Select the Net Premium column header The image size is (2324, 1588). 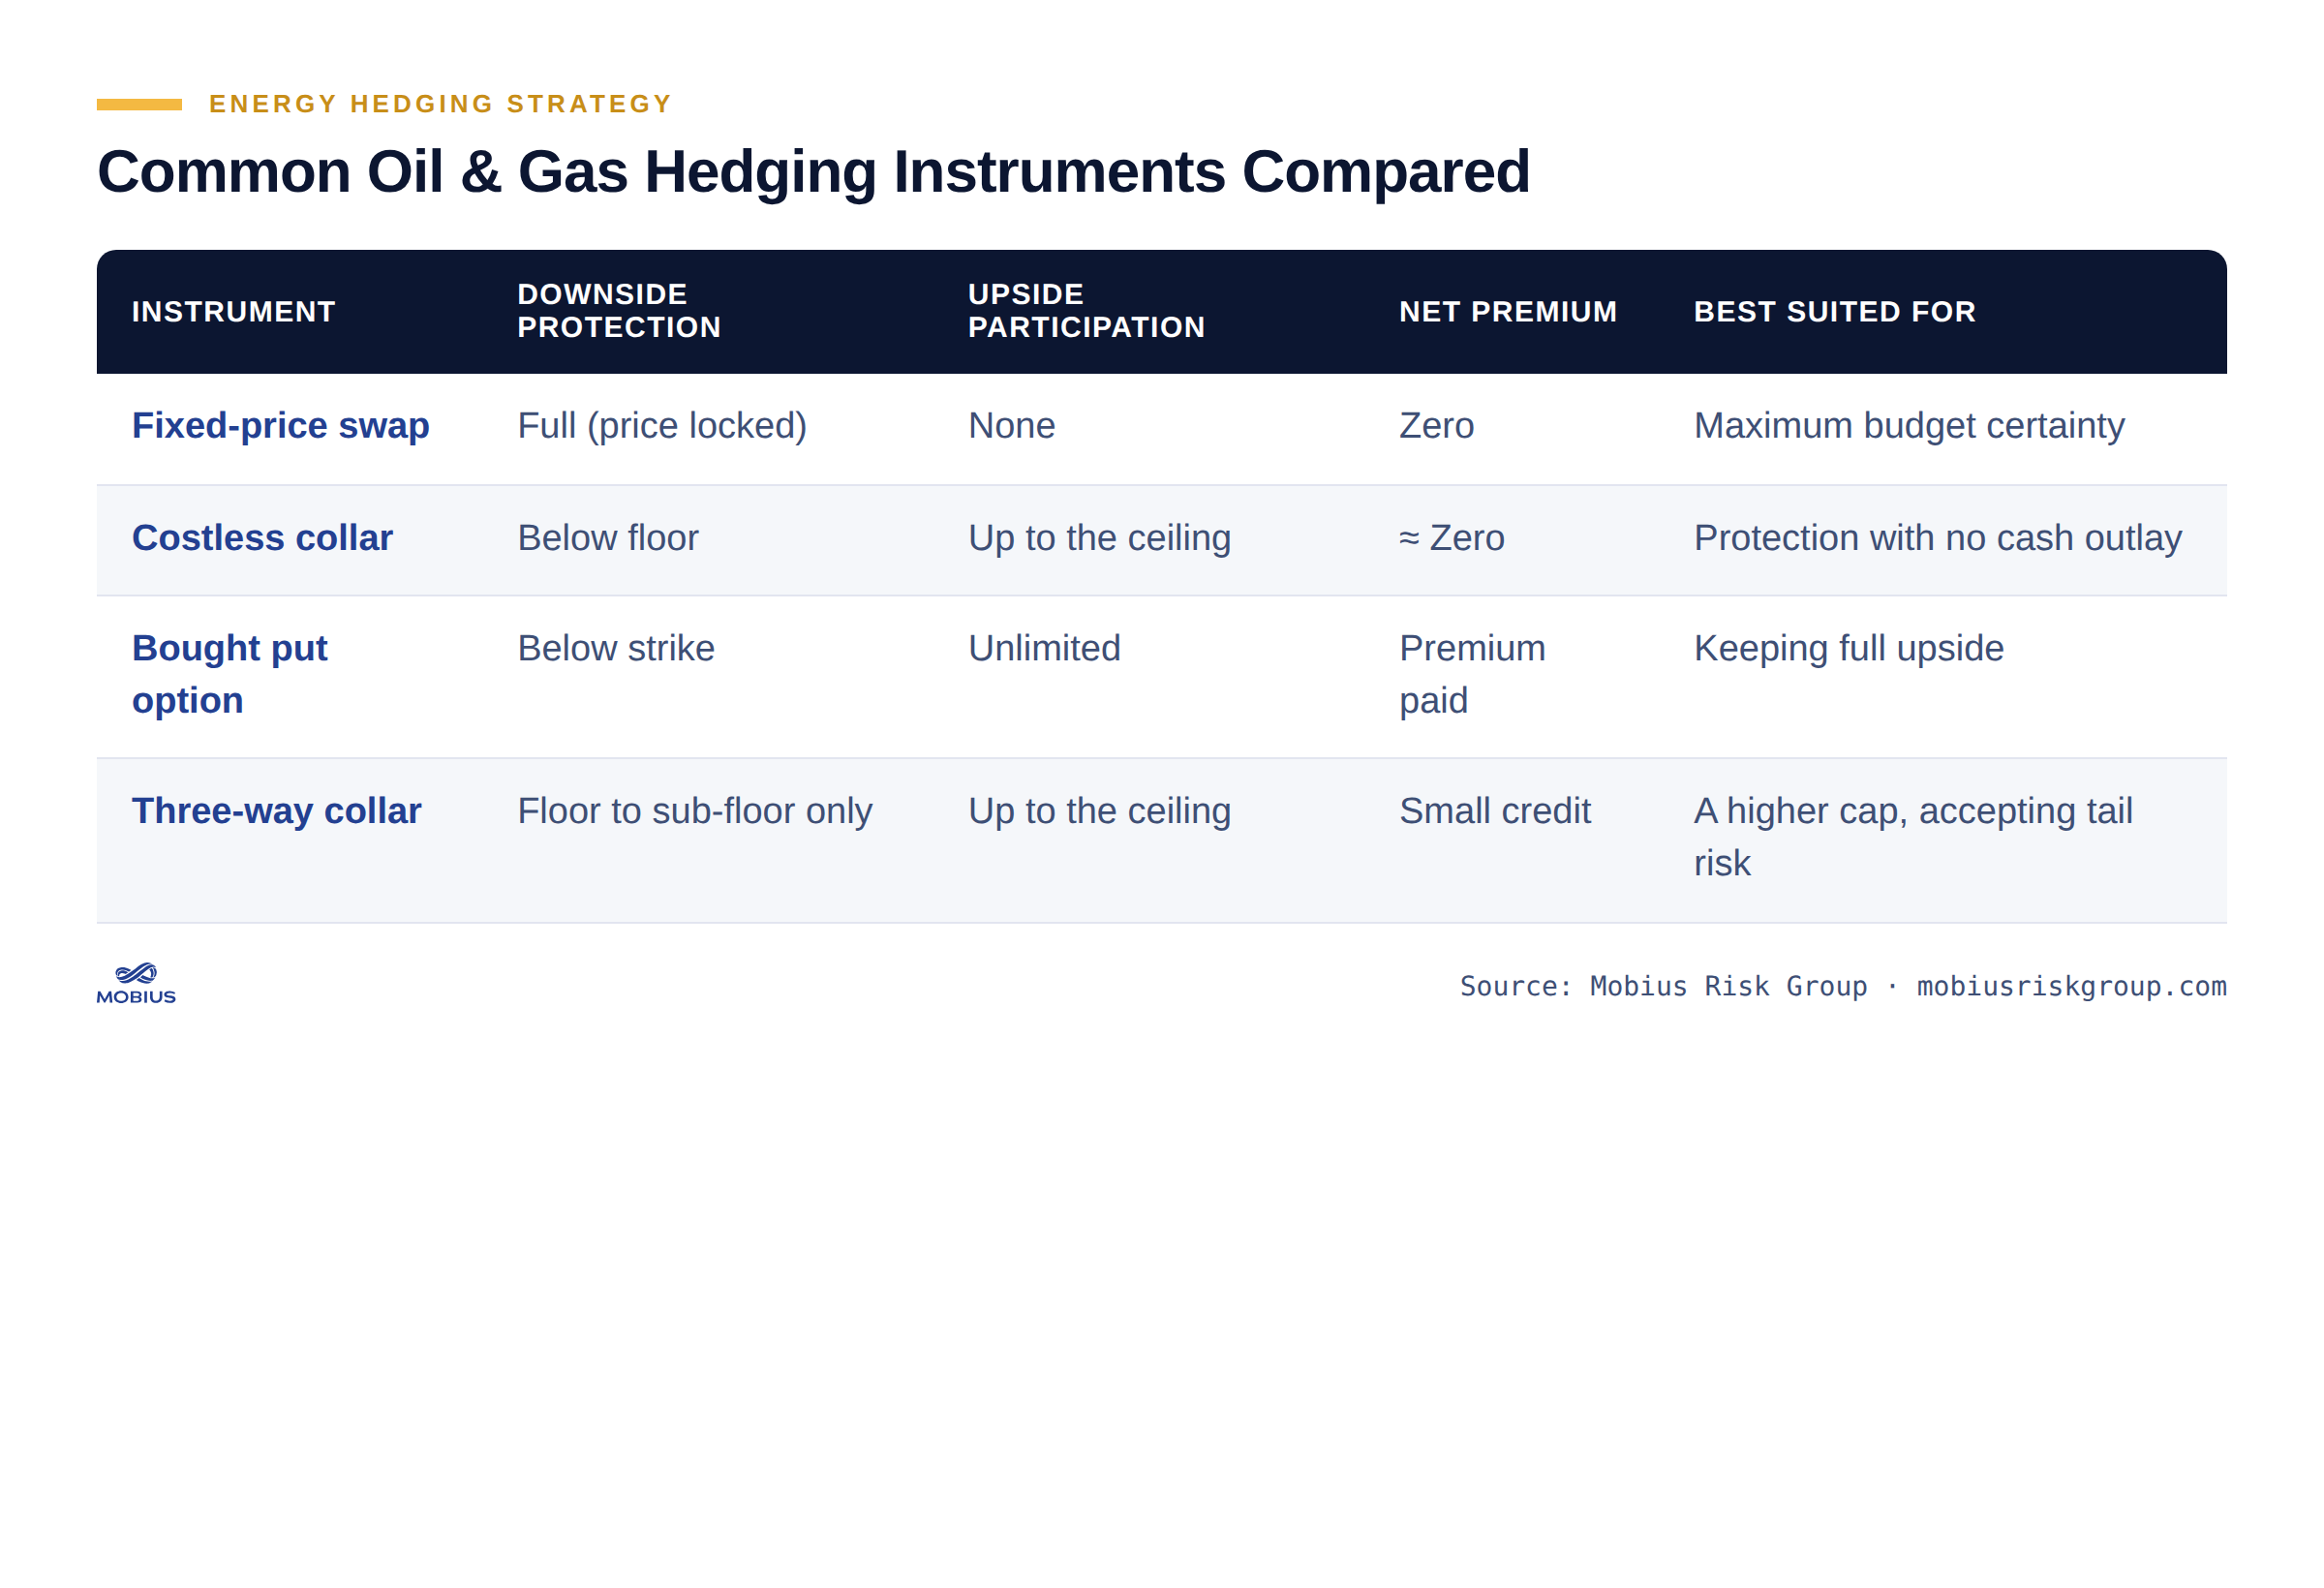[x=1507, y=312]
